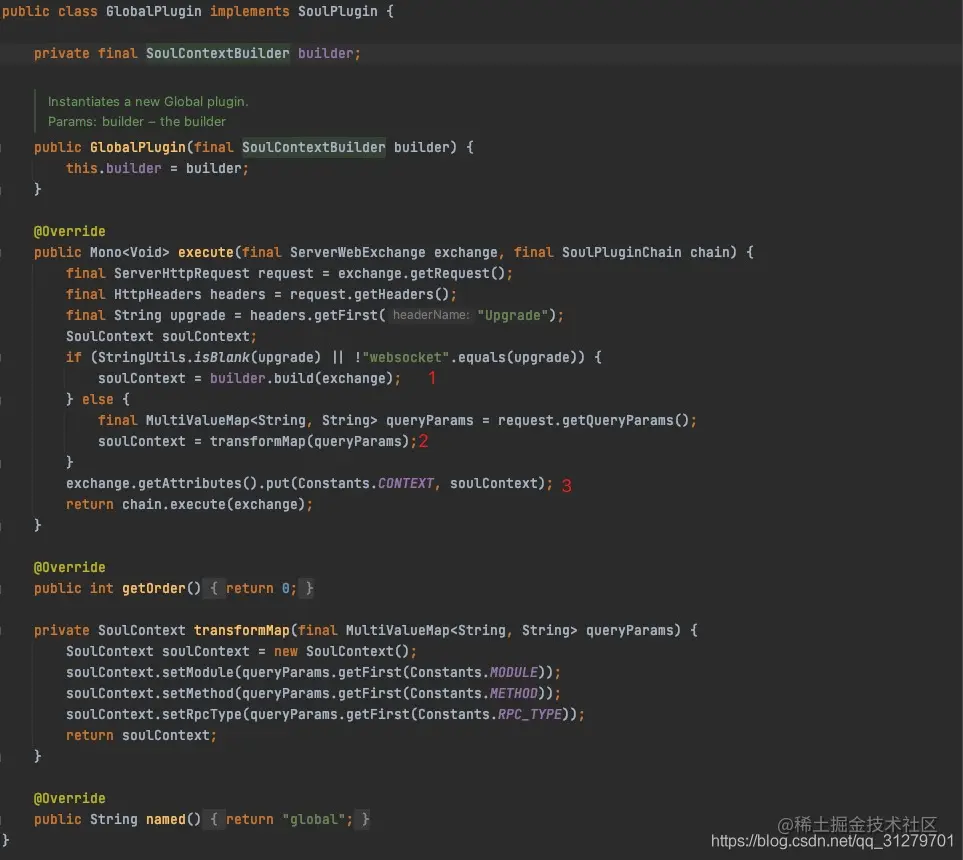Click the setMethod method call

click(x=198, y=694)
